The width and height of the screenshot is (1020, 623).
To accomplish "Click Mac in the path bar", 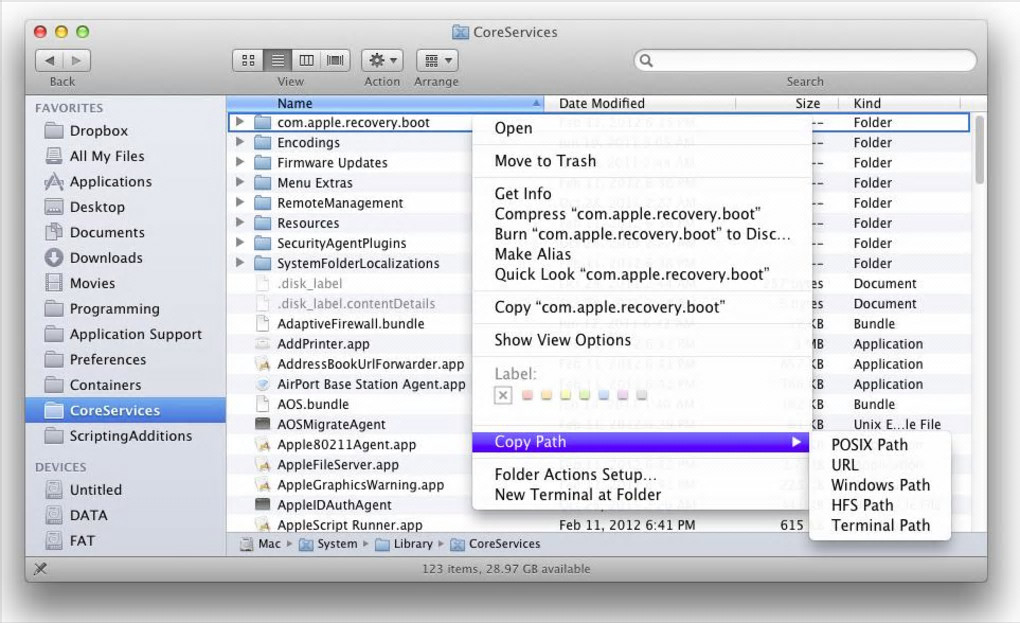I will click(261, 544).
